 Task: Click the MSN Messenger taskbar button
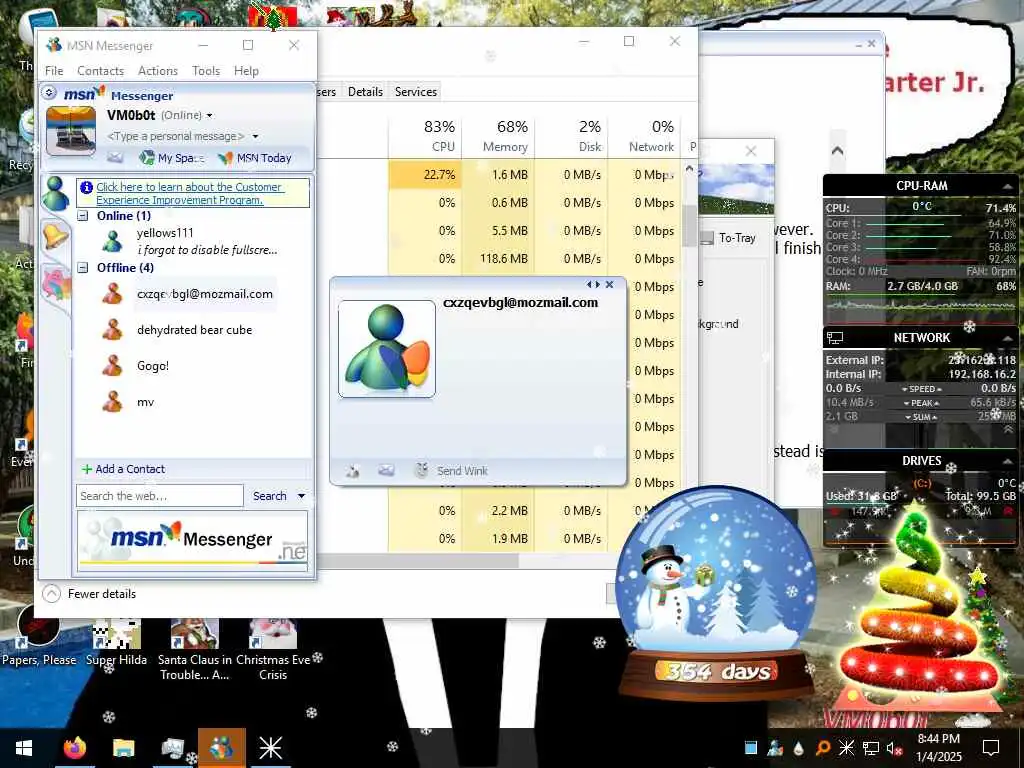click(221, 748)
